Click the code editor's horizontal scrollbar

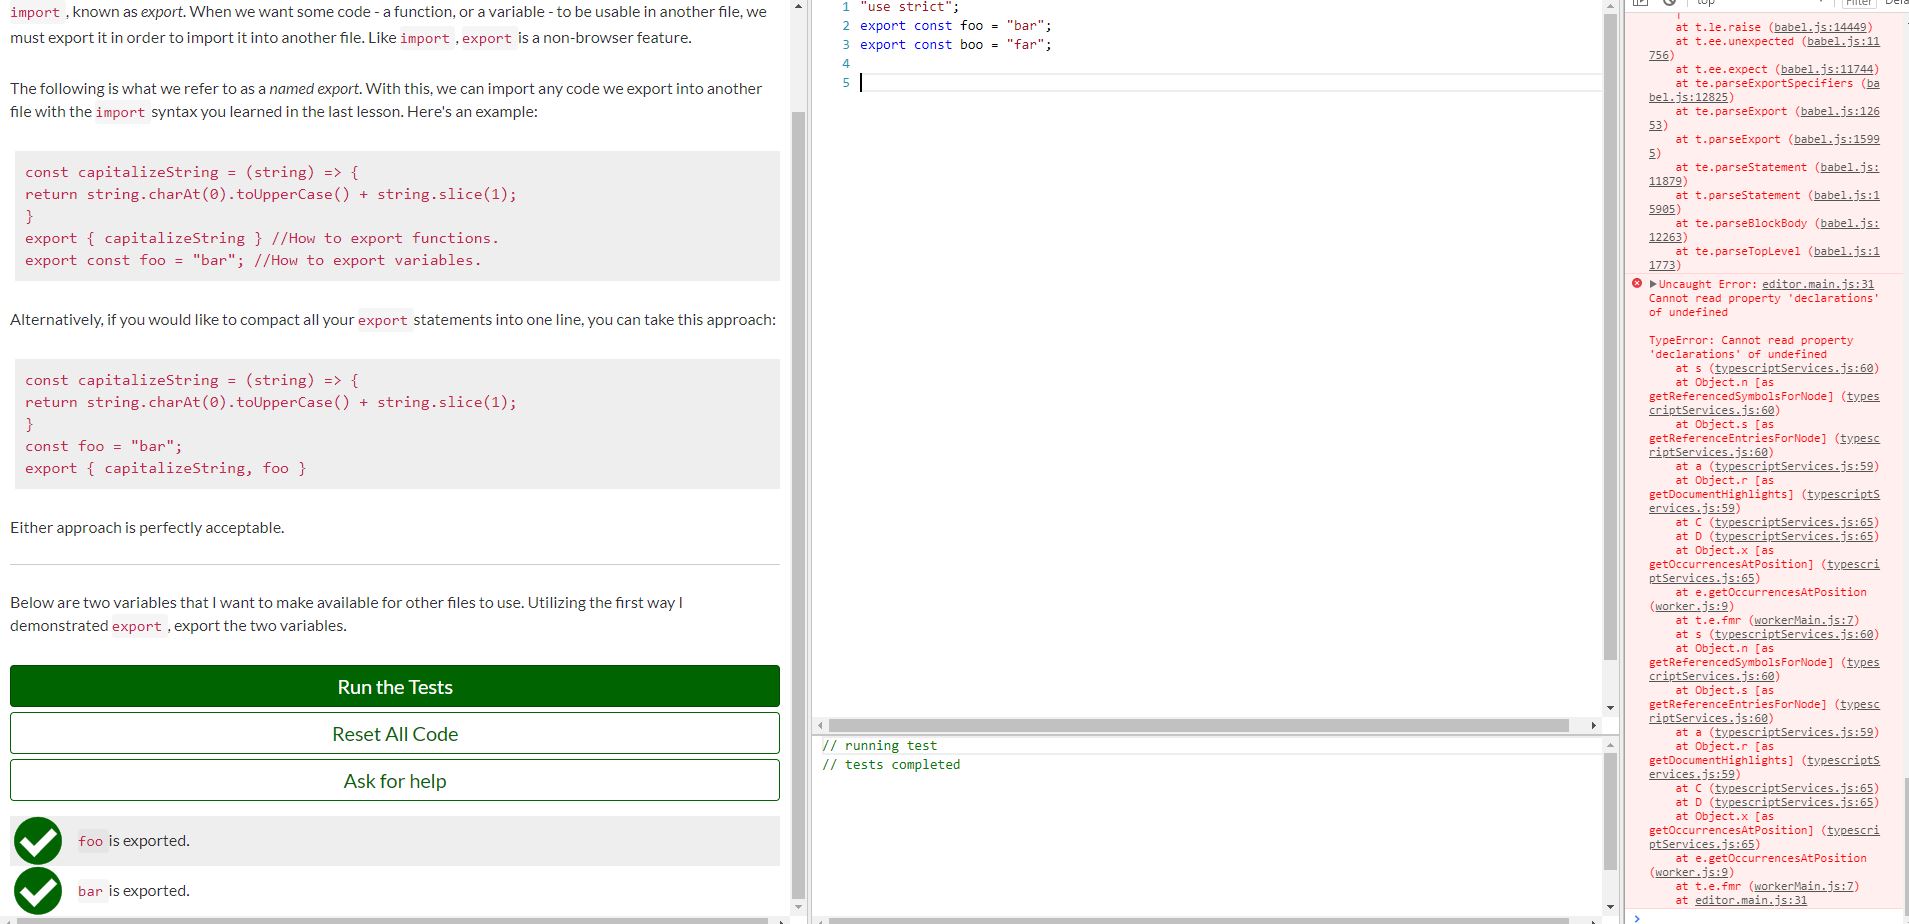tap(1200, 725)
